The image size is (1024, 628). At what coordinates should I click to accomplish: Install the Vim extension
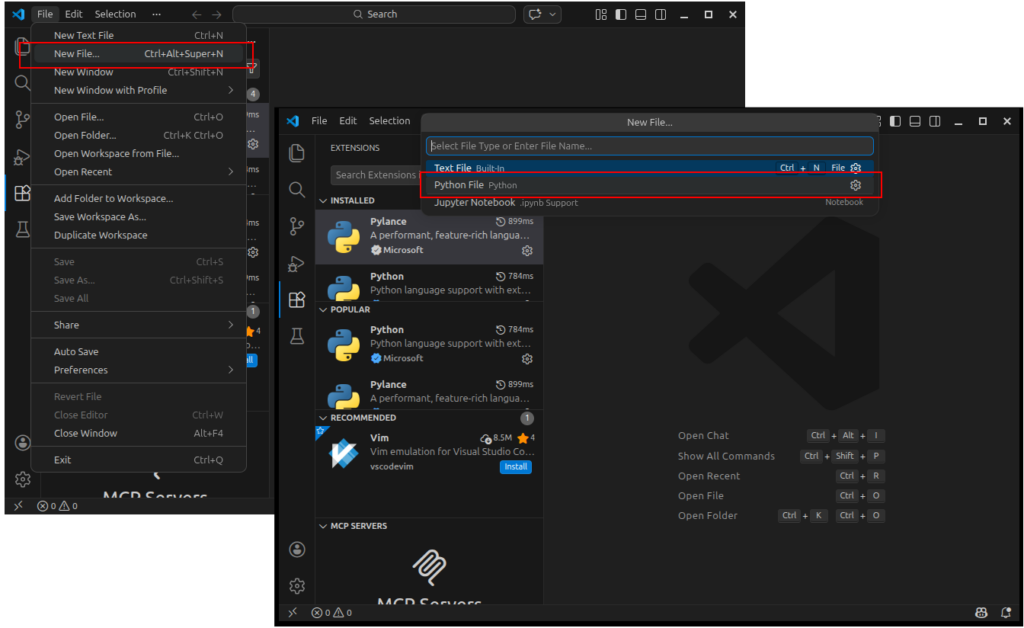(515, 467)
